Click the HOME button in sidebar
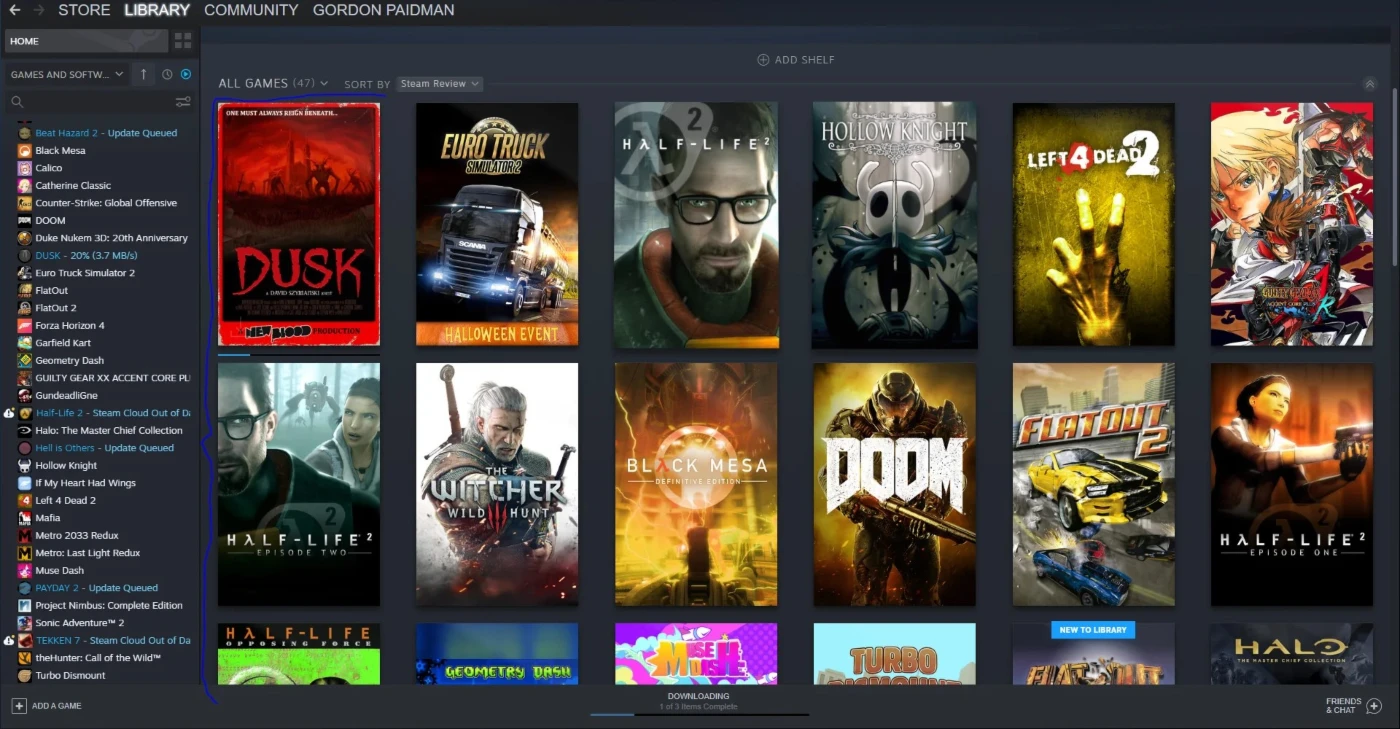Image resolution: width=1400 pixels, height=729 pixels. click(85, 41)
